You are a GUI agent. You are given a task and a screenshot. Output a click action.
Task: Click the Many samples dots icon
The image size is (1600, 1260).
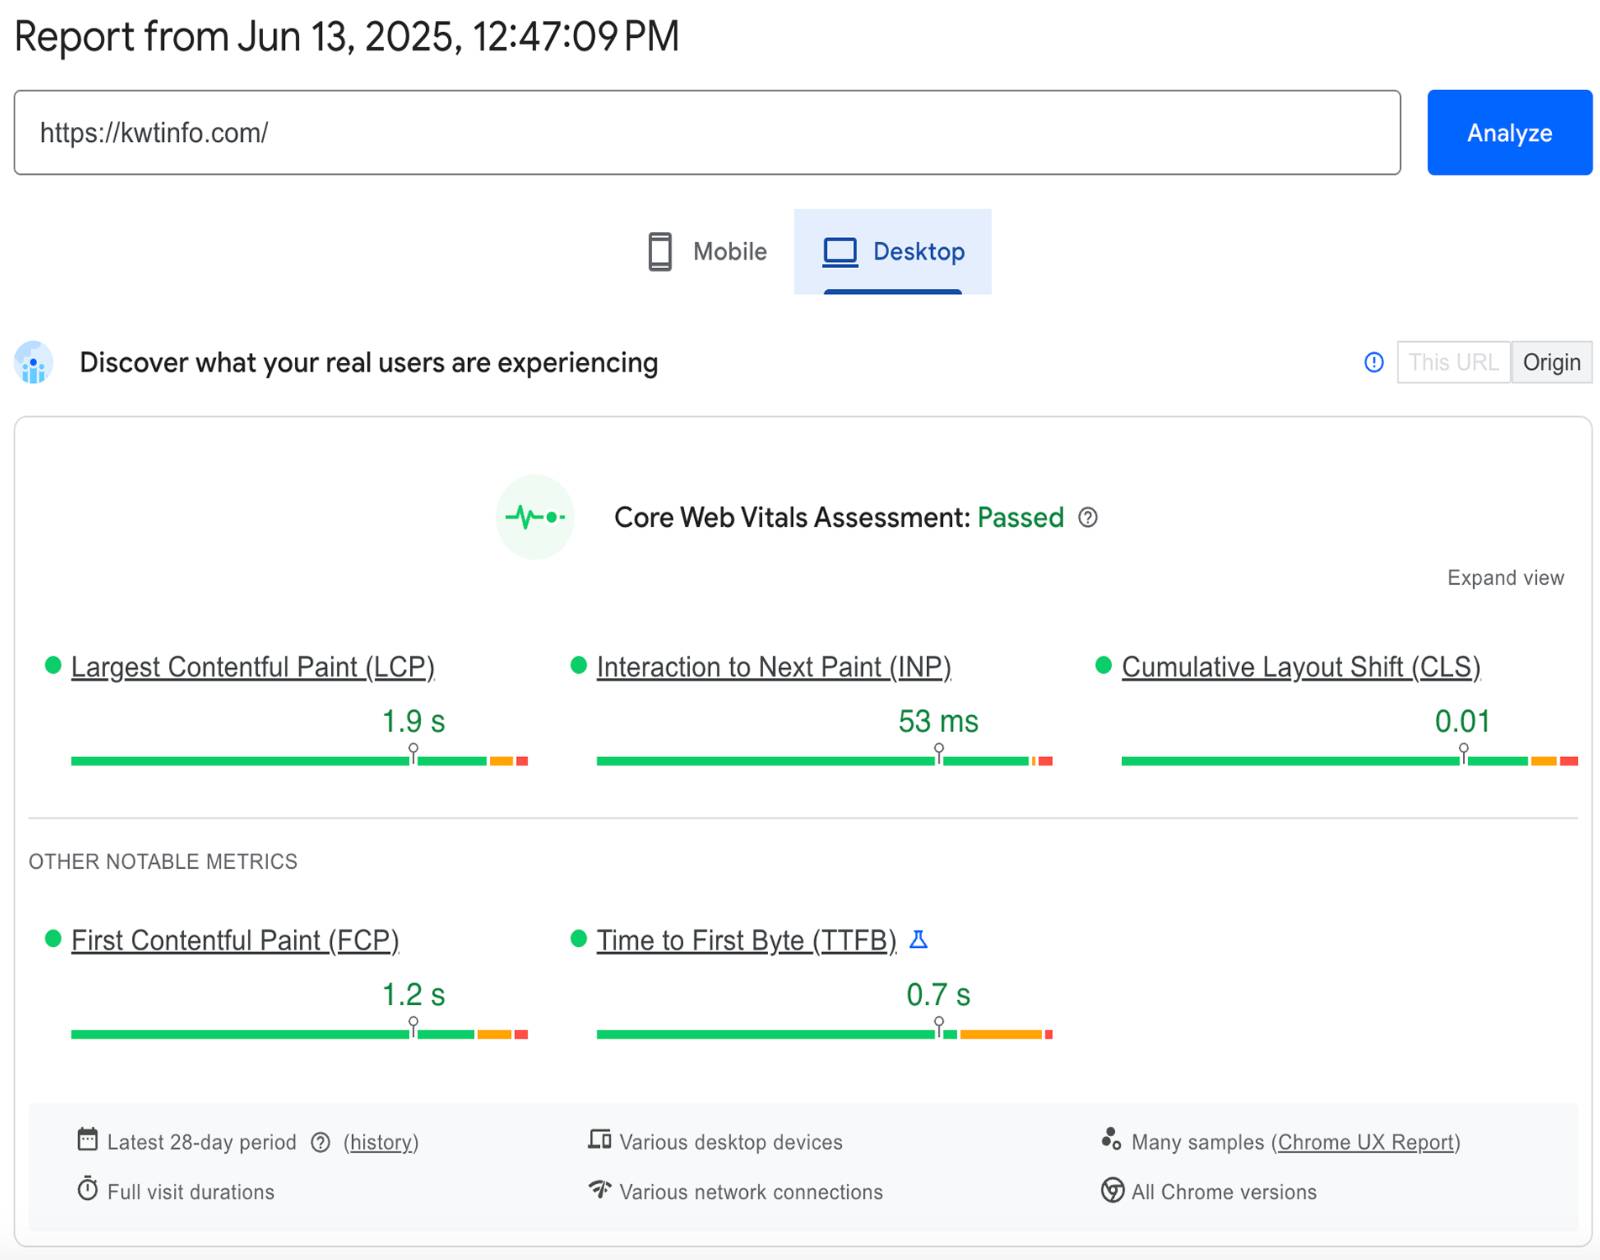click(1111, 1139)
